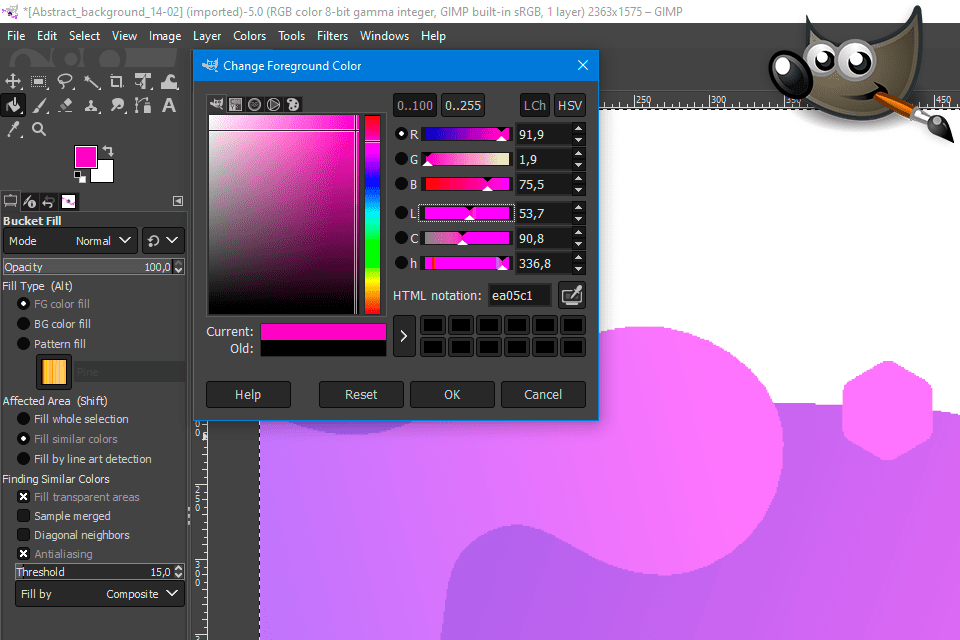Select the Fuzzy Select magic wand

coord(91,81)
